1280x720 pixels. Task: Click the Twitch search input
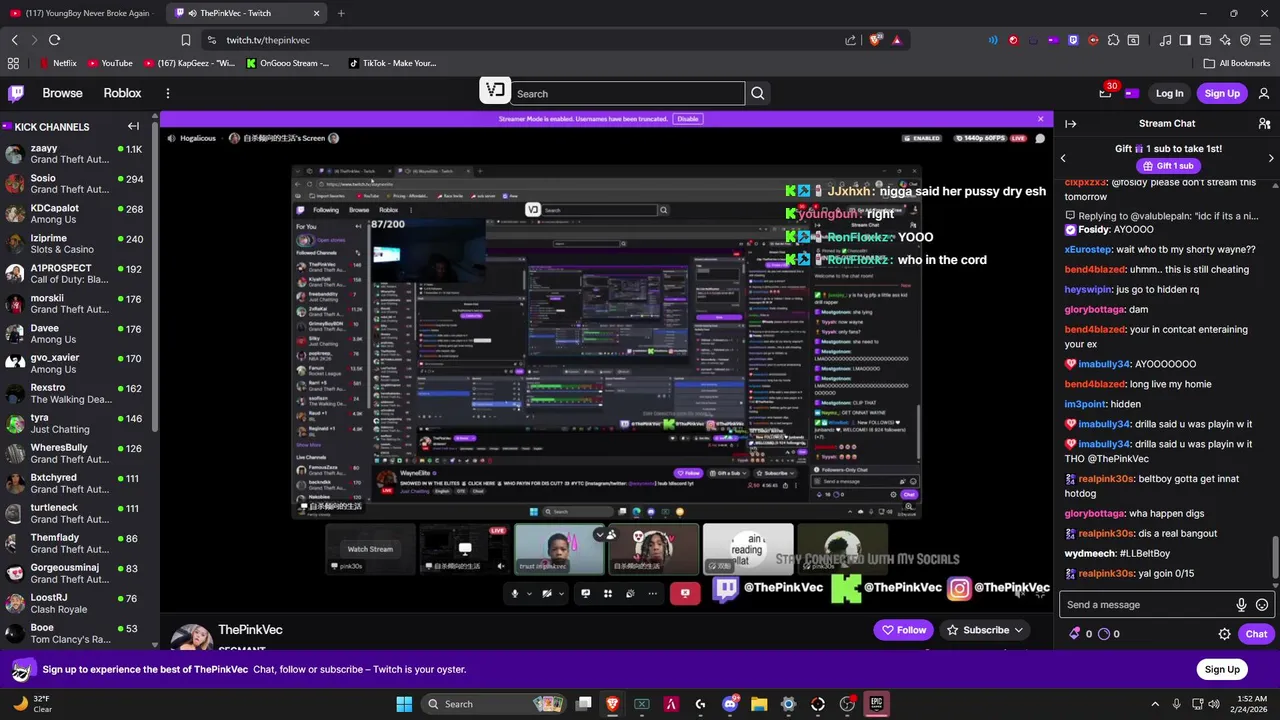(x=630, y=93)
